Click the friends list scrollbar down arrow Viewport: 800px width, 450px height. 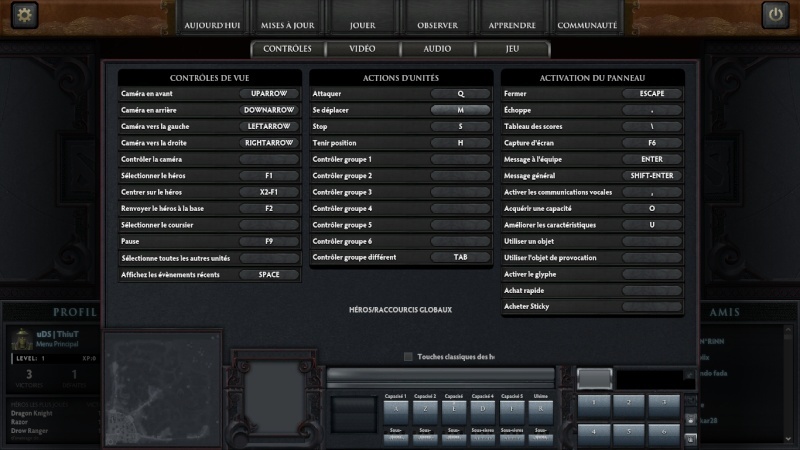pos(788,438)
